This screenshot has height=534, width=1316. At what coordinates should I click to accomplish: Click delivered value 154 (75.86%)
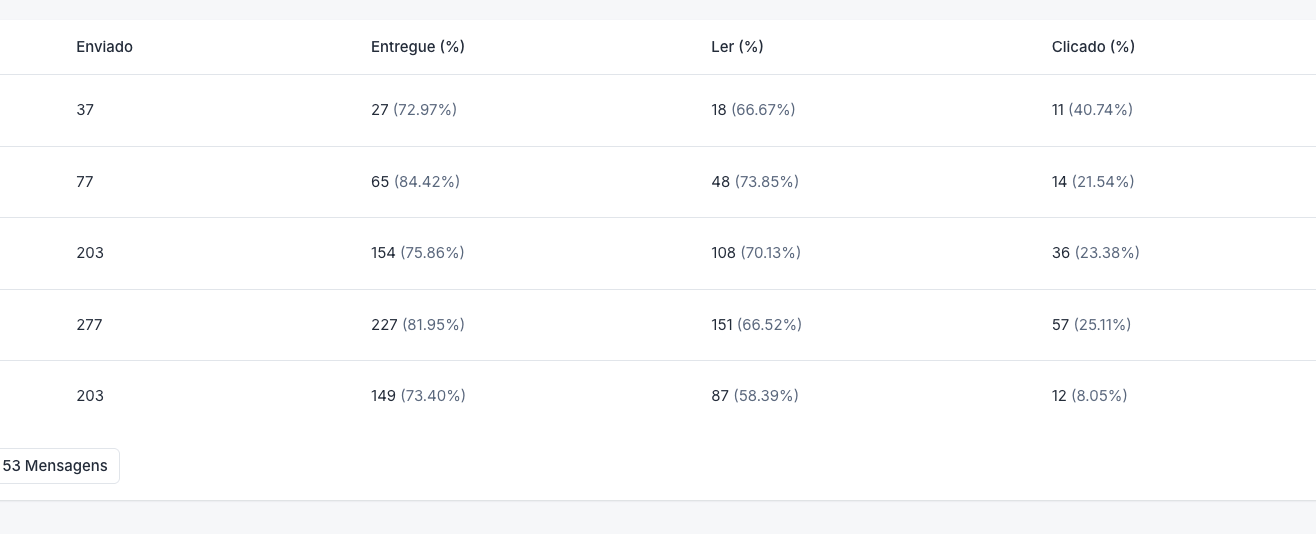point(418,253)
